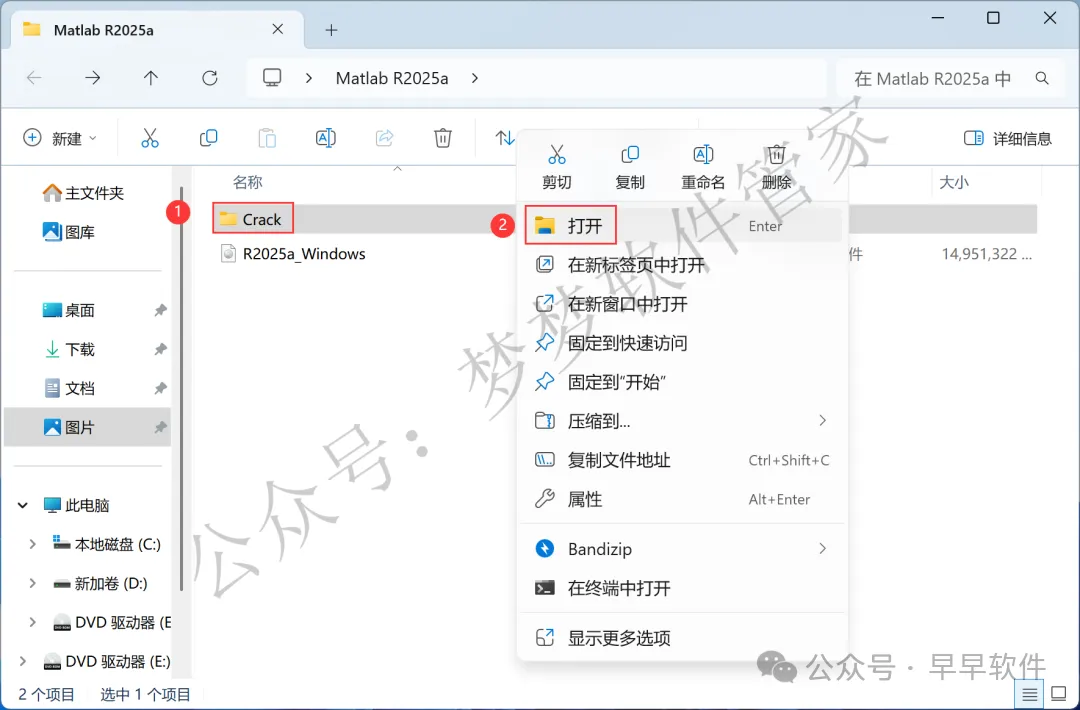Select the R2025a_Windows file
Image resolution: width=1080 pixels, height=710 pixels.
point(293,254)
